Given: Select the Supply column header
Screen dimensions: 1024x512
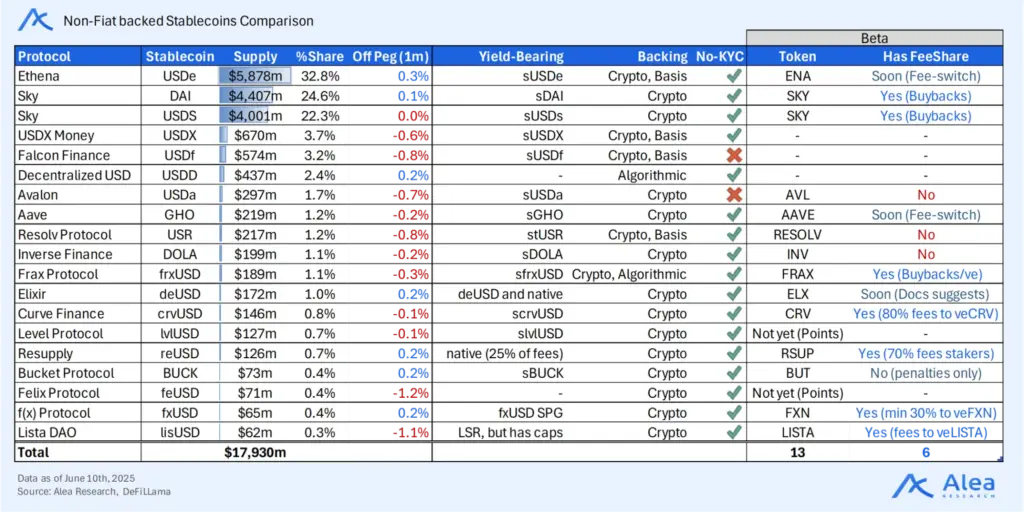Looking at the screenshot, I should pyautogui.click(x=255, y=56).
